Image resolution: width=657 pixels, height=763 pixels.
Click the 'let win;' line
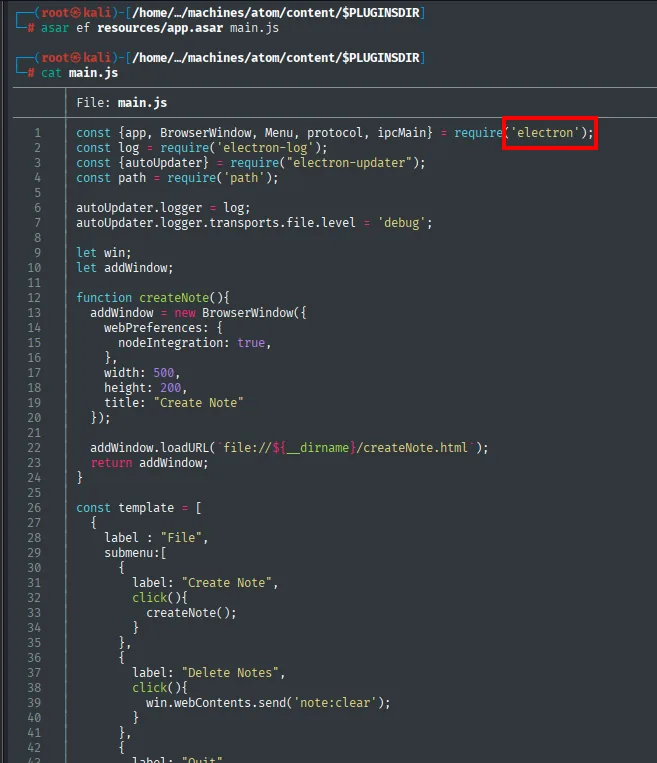(x=104, y=253)
